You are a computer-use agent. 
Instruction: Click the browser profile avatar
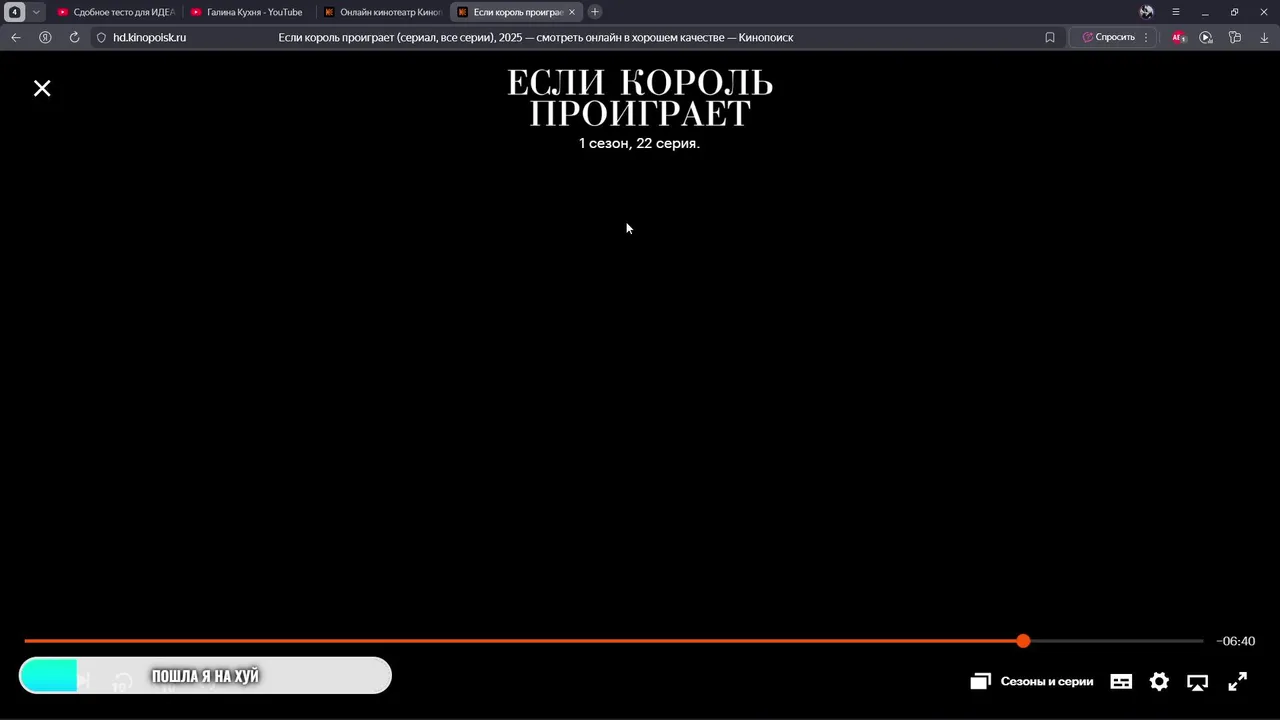click(x=1147, y=12)
